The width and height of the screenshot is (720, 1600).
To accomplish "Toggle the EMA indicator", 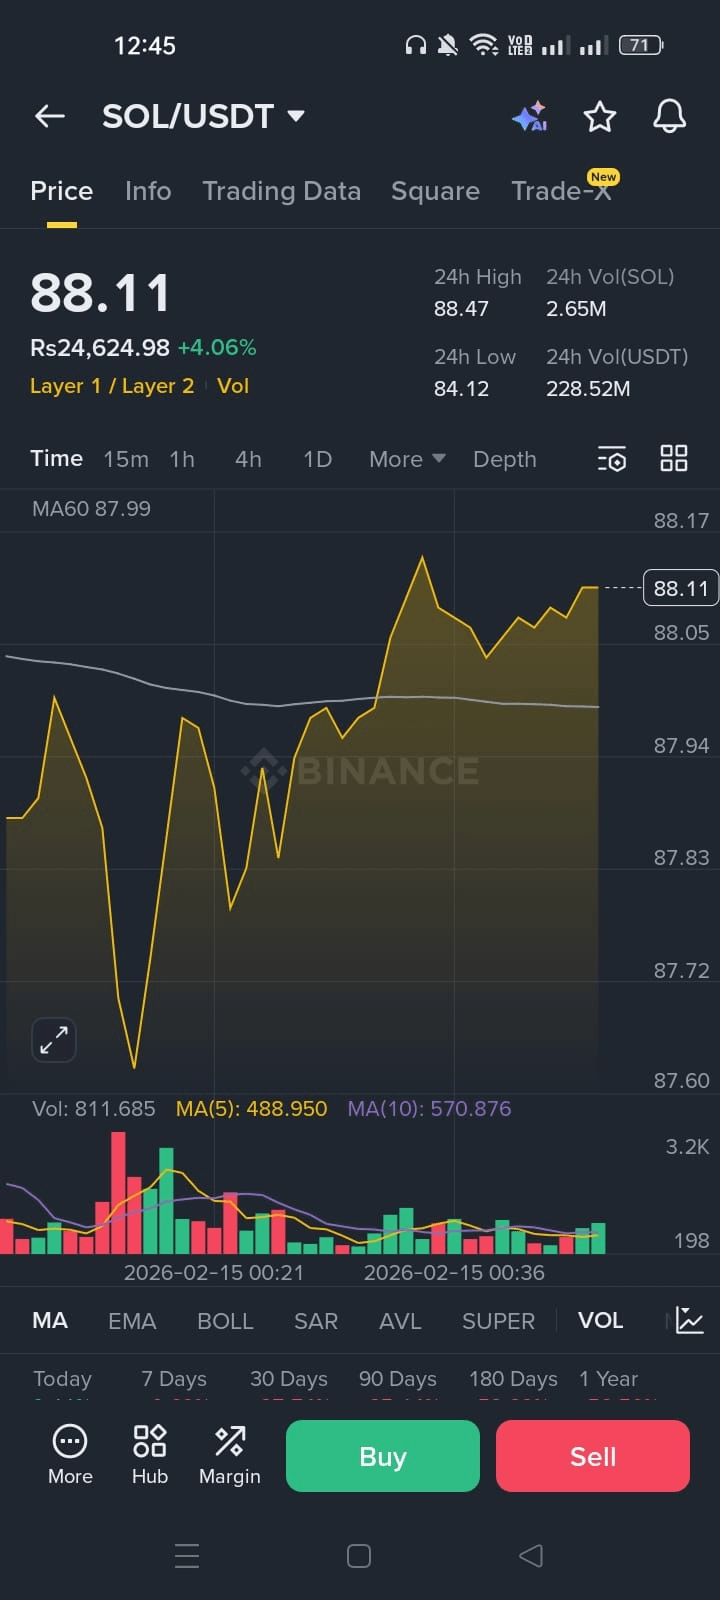I will point(132,1321).
